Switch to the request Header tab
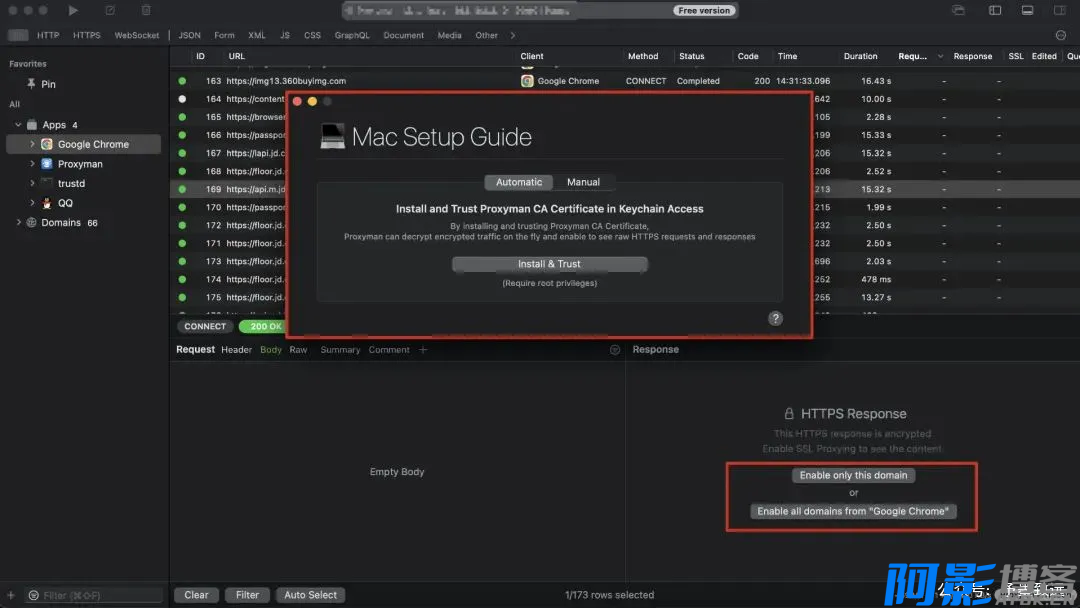The image size is (1080, 608). click(x=236, y=350)
